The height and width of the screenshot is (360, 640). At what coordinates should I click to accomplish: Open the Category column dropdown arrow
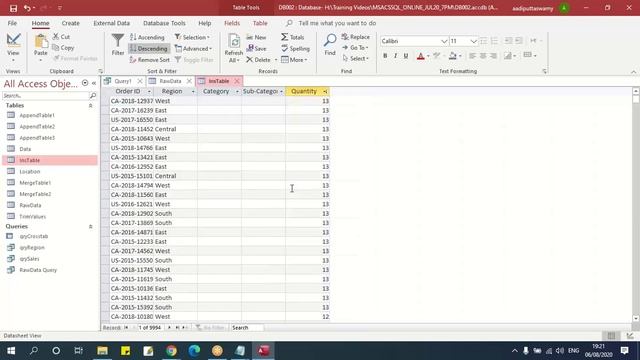[237, 91]
